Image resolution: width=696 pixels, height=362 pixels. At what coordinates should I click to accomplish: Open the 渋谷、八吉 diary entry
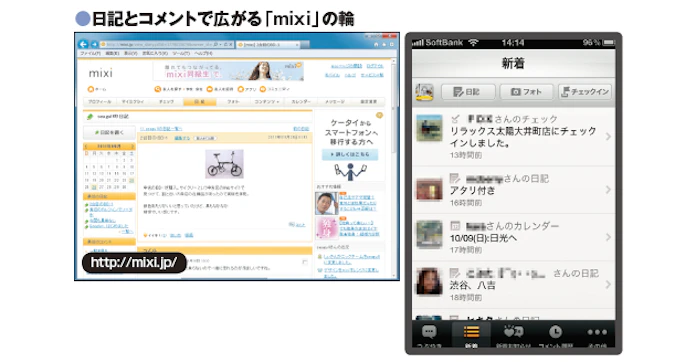tap(514, 285)
